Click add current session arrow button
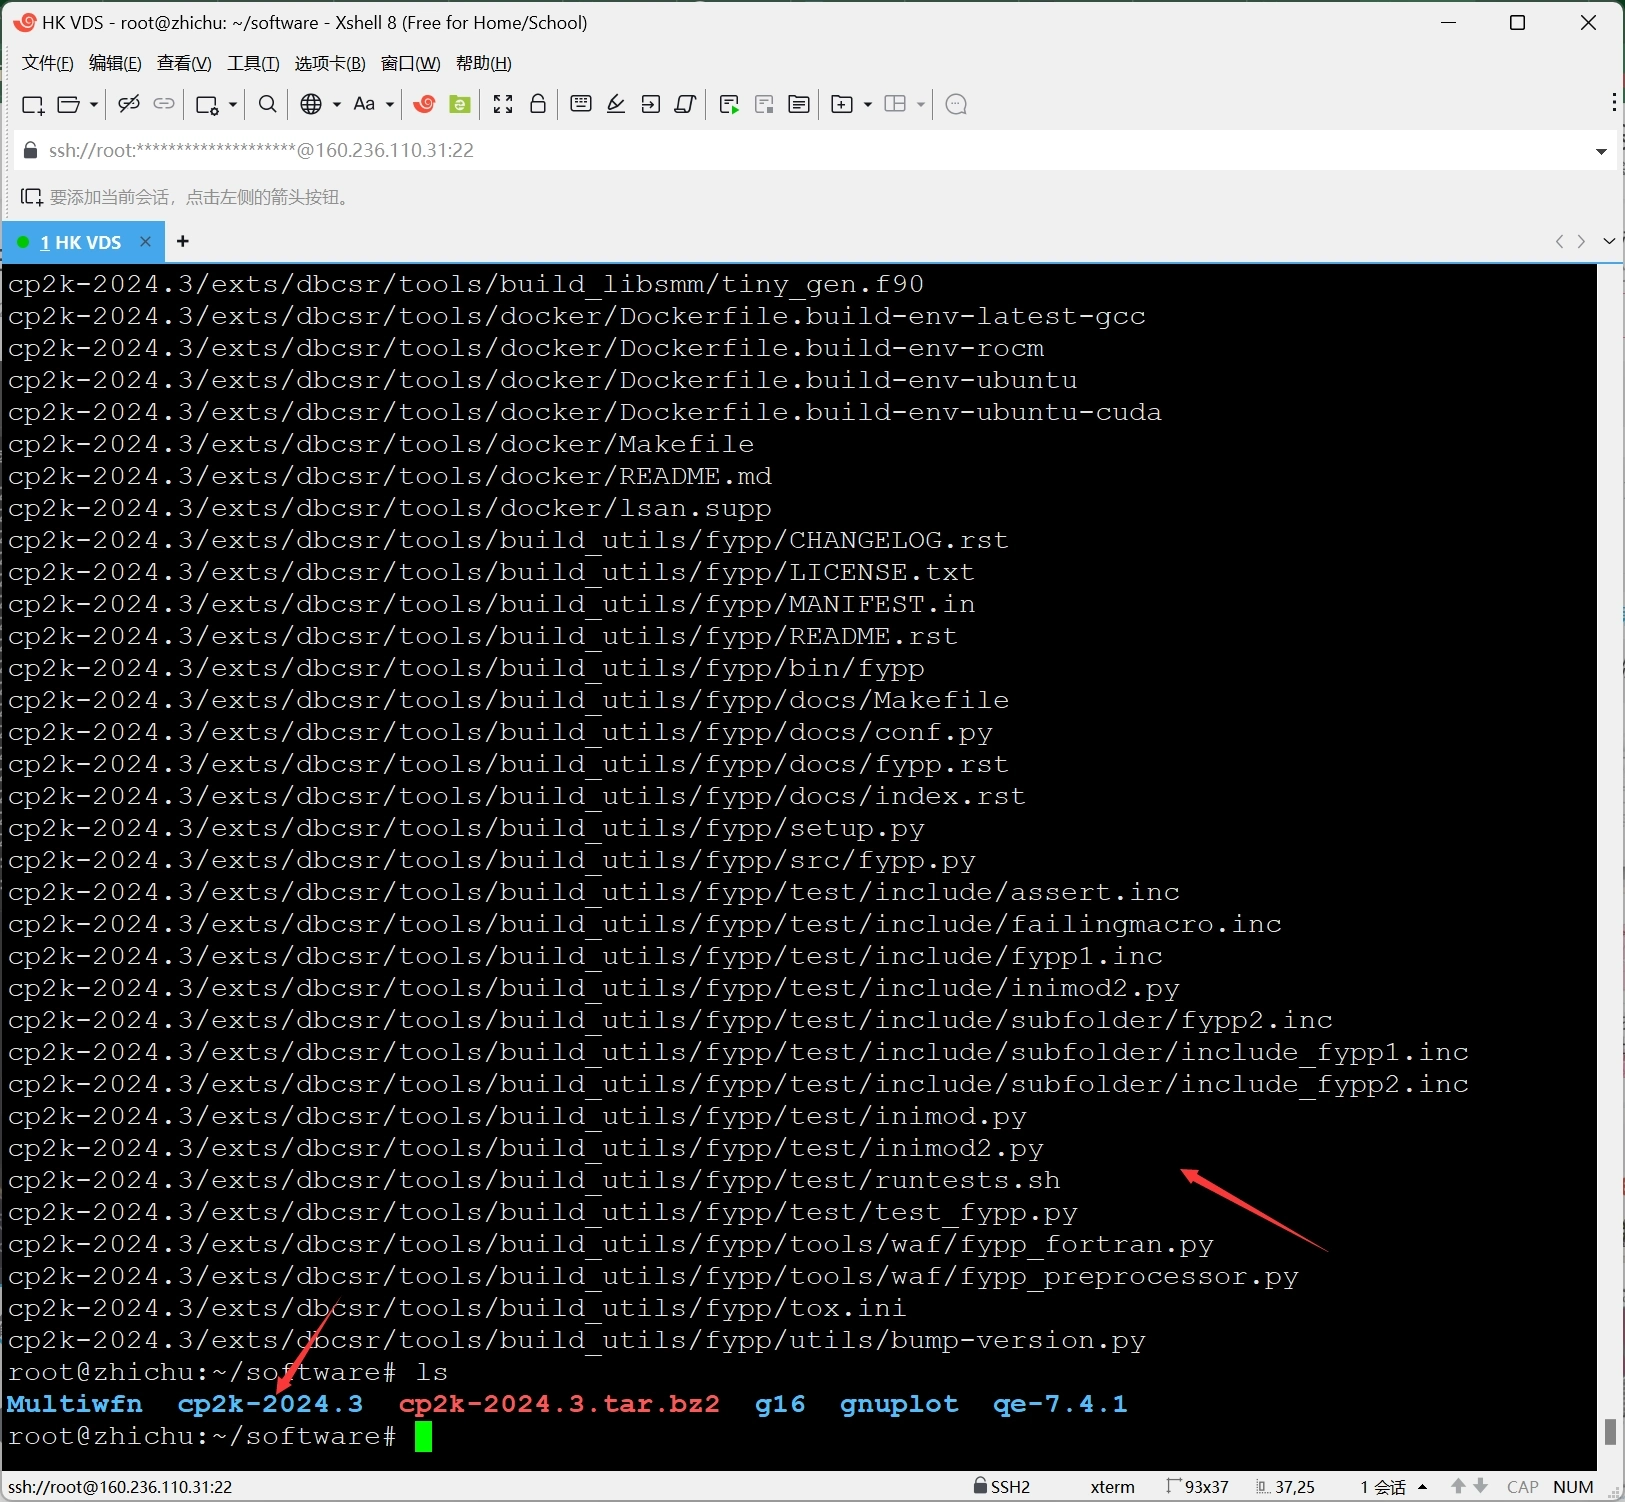The height and width of the screenshot is (1502, 1625). (32, 197)
